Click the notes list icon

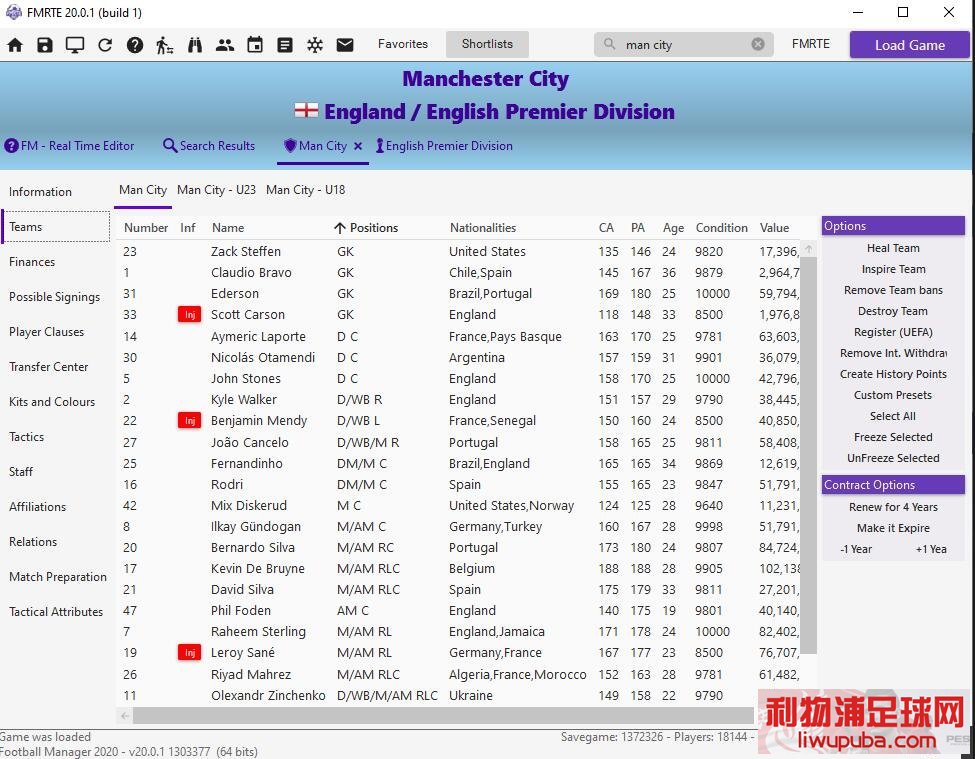[285, 45]
